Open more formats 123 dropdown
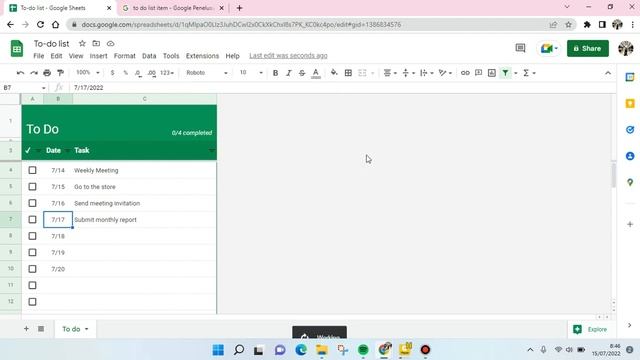 pyautogui.click(x=167, y=73)
